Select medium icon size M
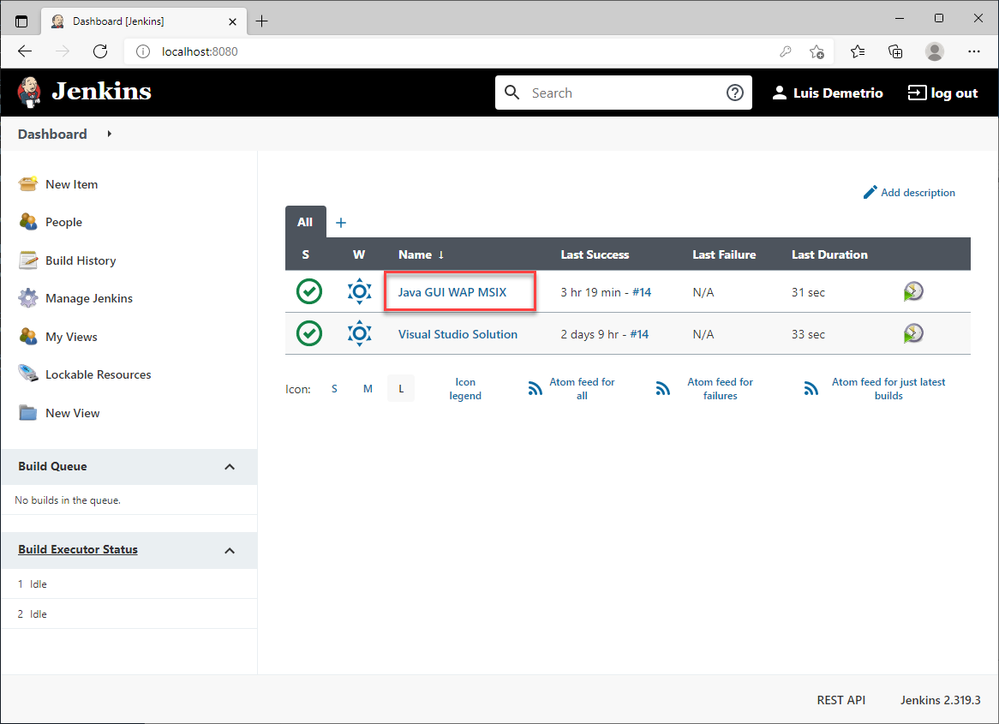This screenshot has width=999, height=724. [x=368, y=389]
